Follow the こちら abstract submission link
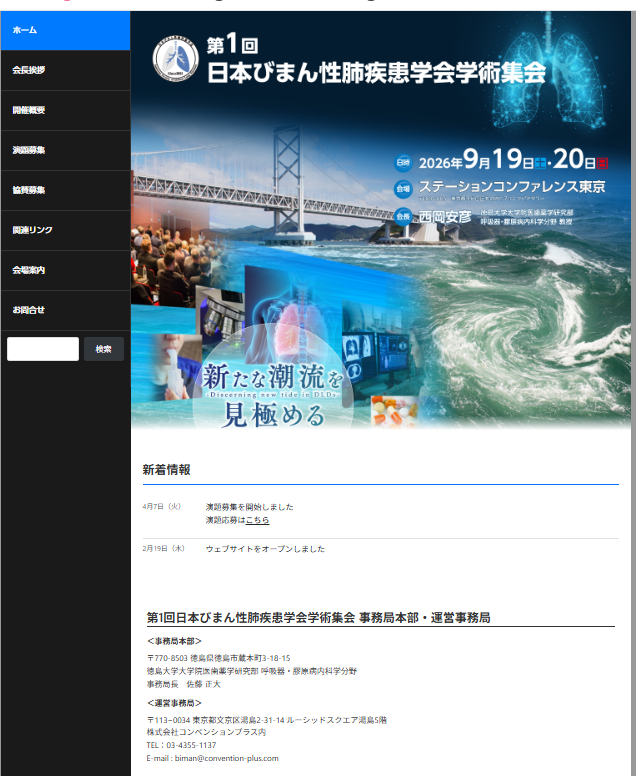636x776 pixels. pos(257,520)
